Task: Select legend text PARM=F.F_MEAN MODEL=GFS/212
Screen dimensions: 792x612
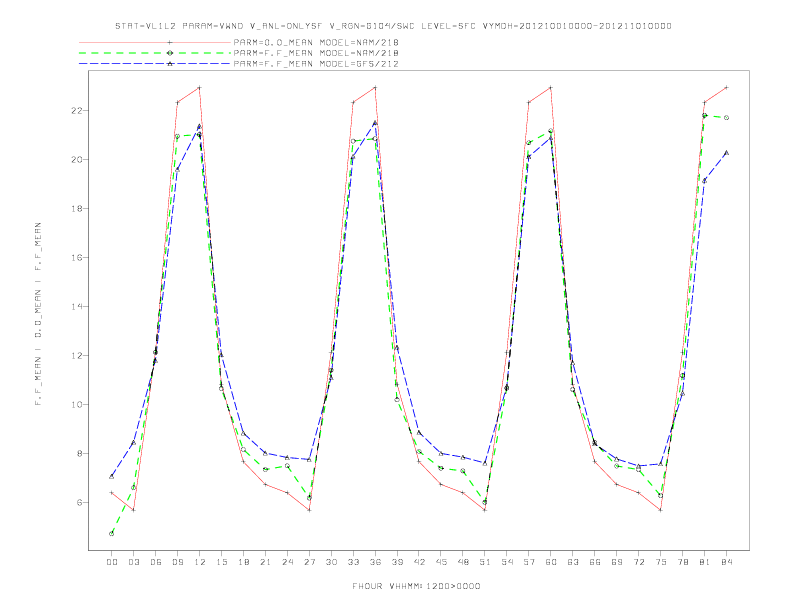Action: (x=316, y=64)
